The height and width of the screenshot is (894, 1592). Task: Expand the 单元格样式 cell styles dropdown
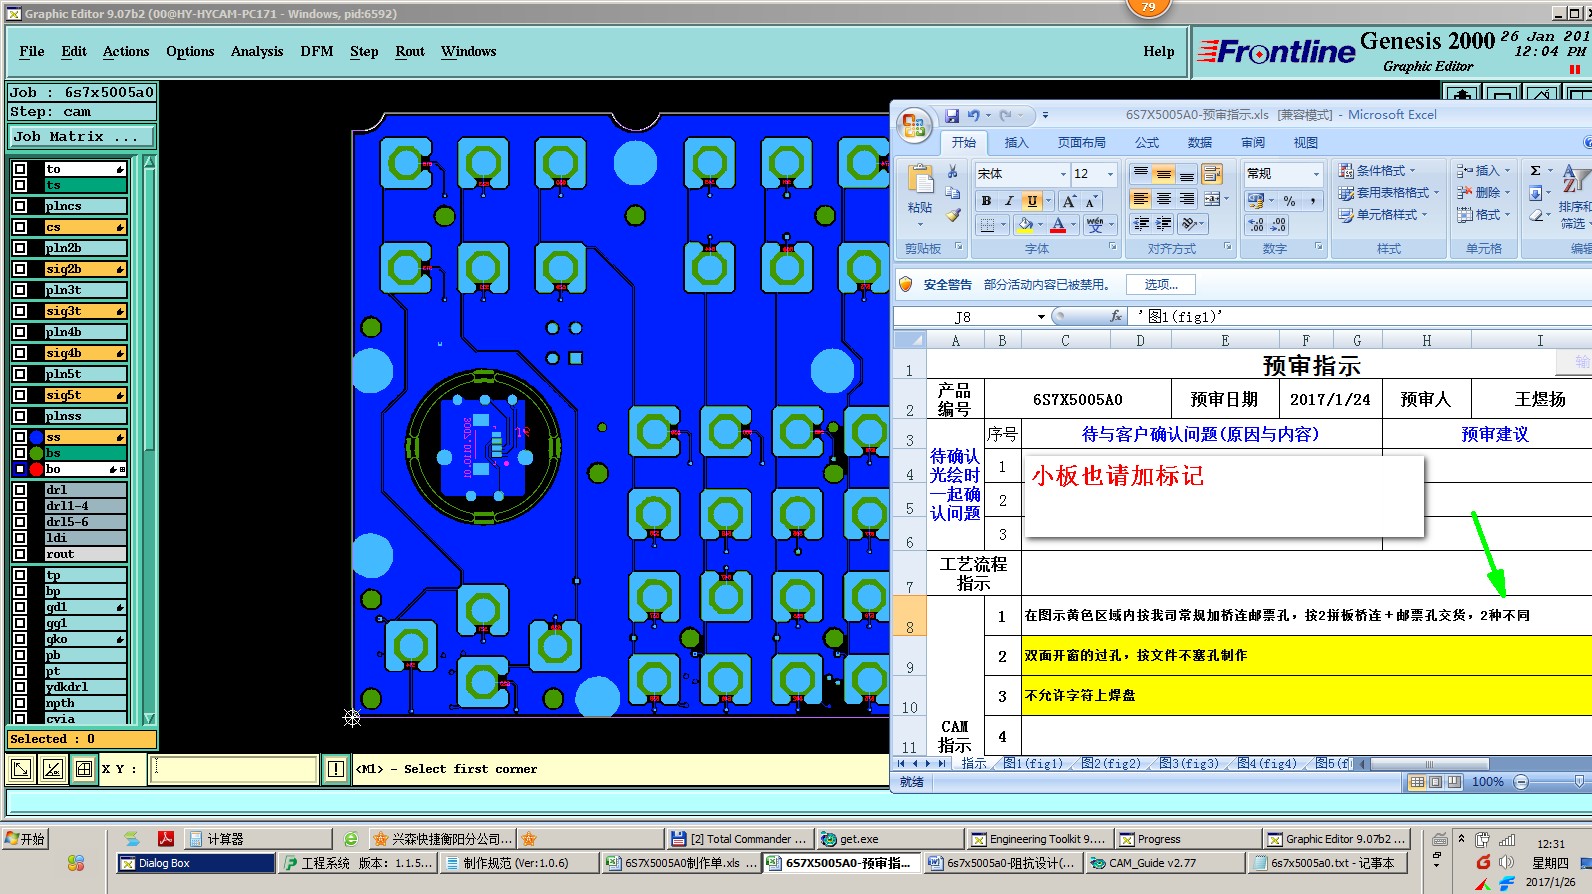coord(1424,215)
